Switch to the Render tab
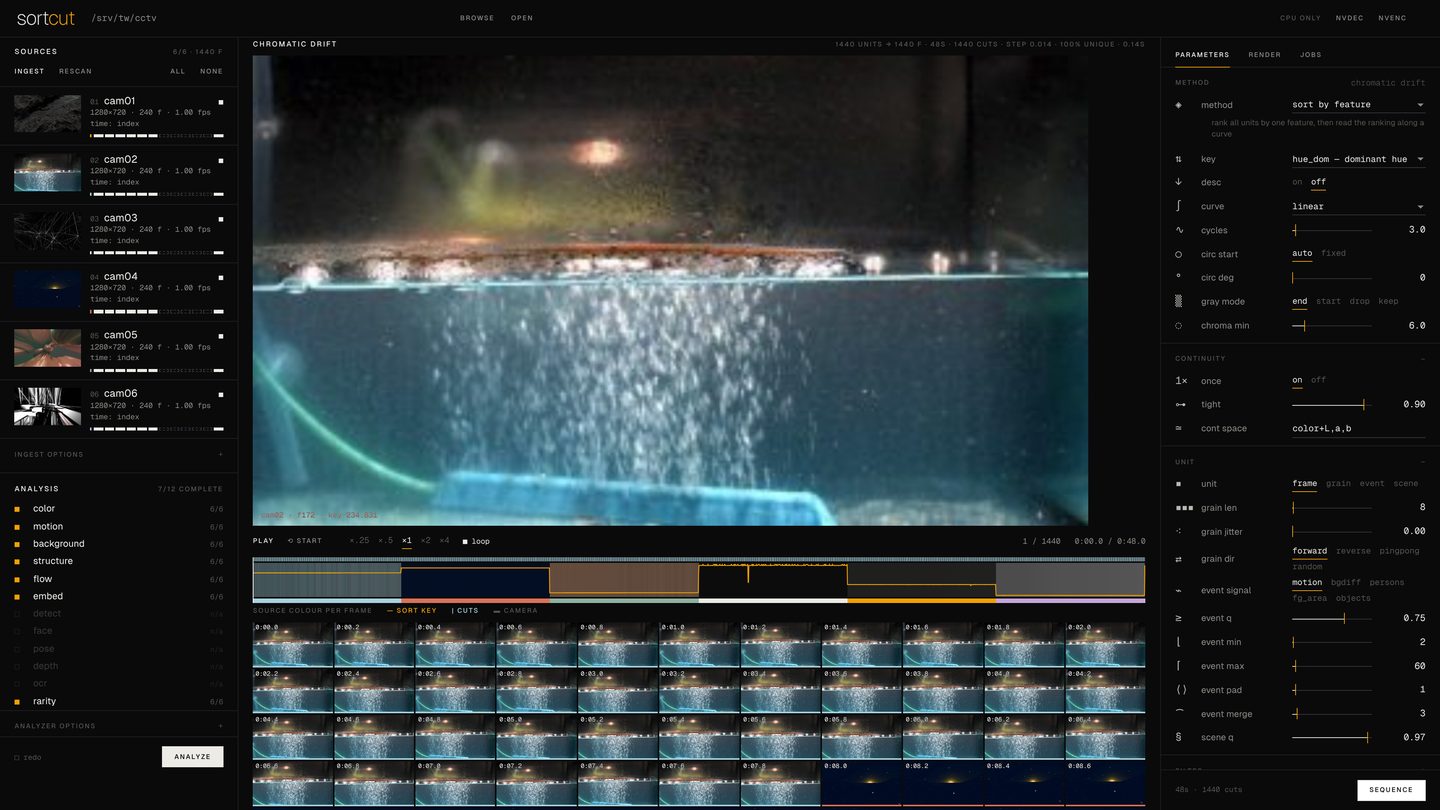The image size is (1440, 810). click(x=1264, y=55)
